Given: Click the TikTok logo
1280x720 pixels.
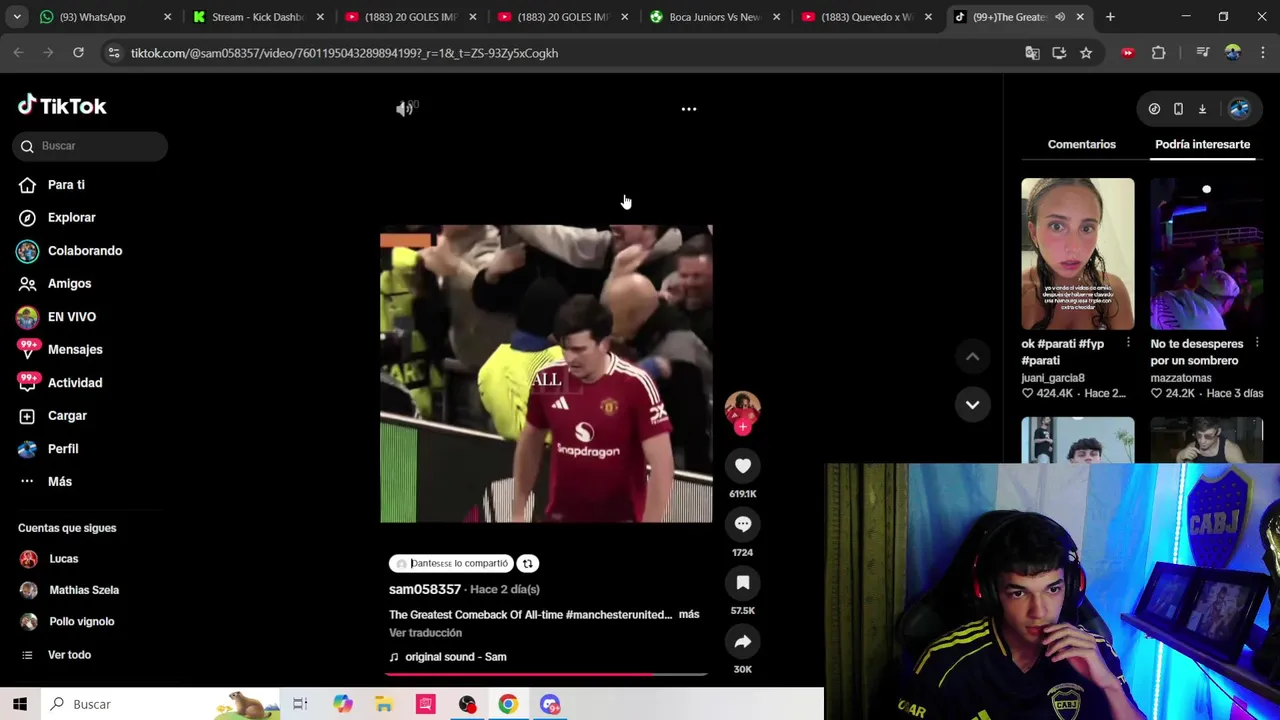Looking at the screenshot, I should 62,105.
